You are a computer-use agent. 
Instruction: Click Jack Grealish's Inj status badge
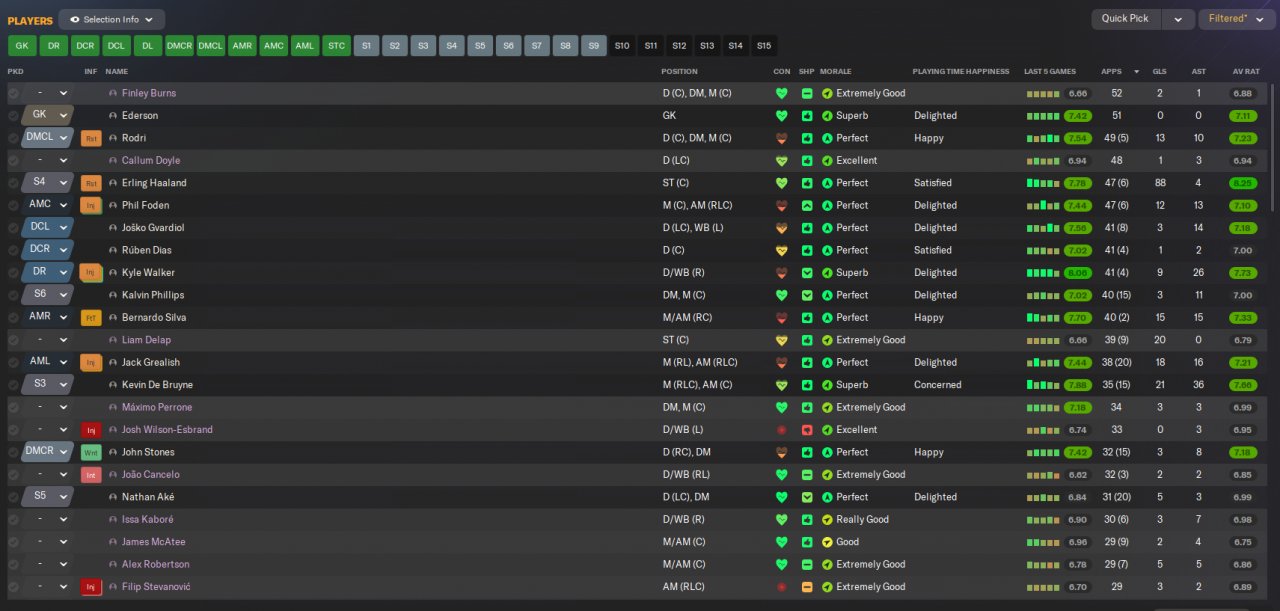click(91, 362)
